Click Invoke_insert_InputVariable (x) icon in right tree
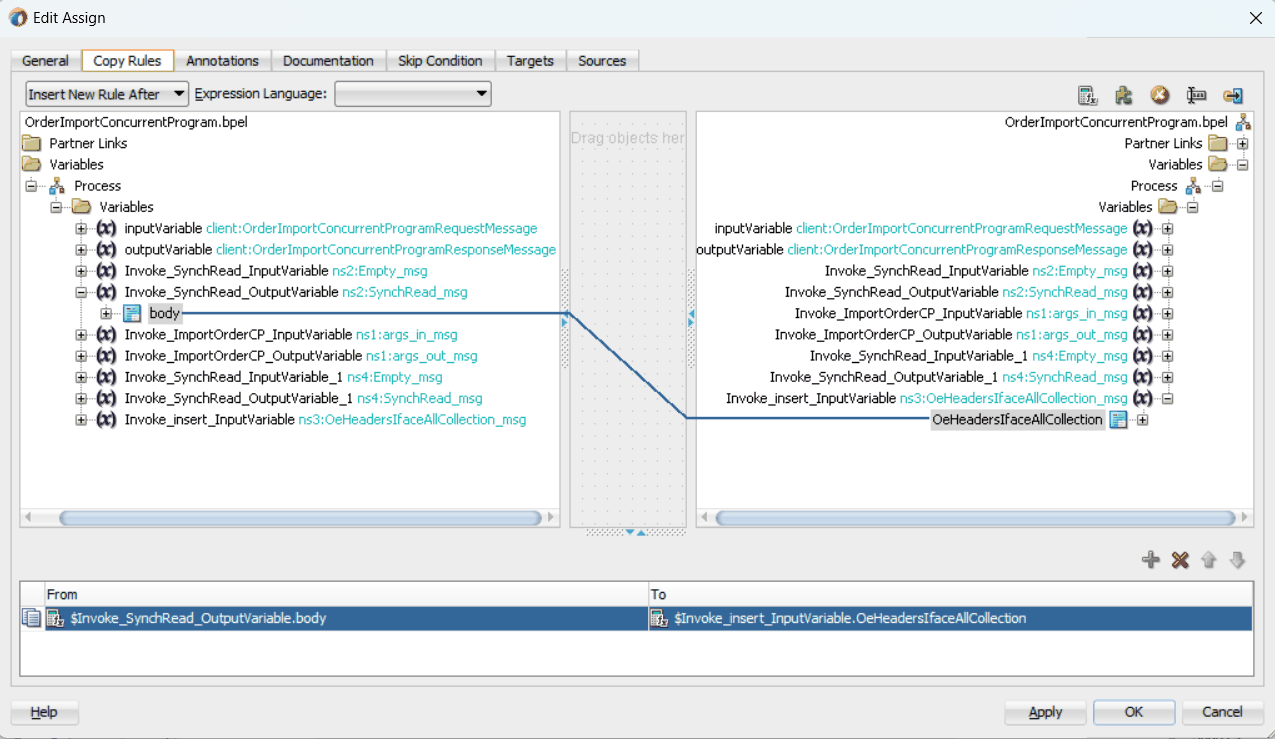 pos(1143,399)
